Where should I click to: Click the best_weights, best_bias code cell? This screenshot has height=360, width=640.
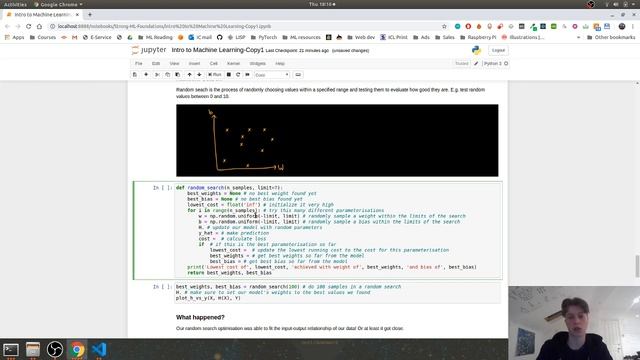pos(338,292)
